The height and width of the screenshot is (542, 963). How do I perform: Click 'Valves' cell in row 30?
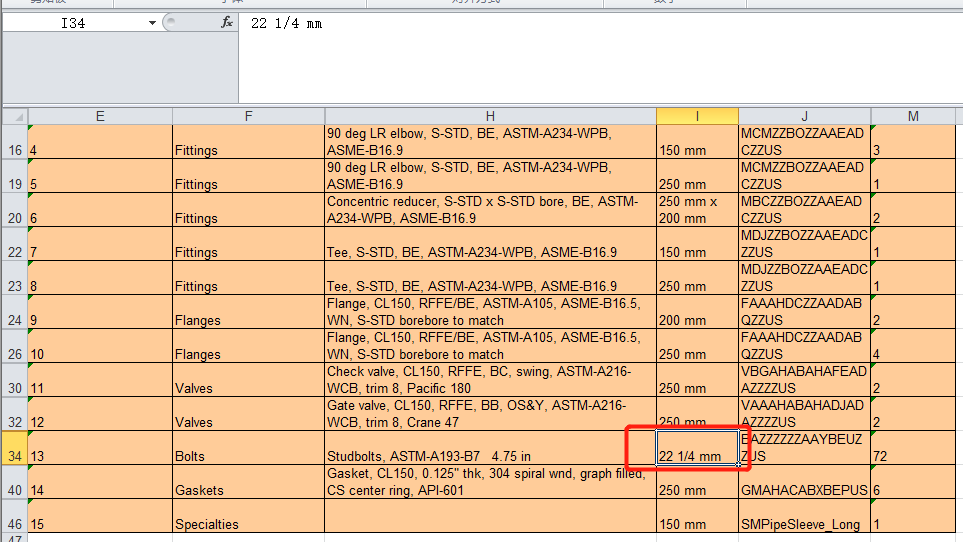tap(249, 381)
